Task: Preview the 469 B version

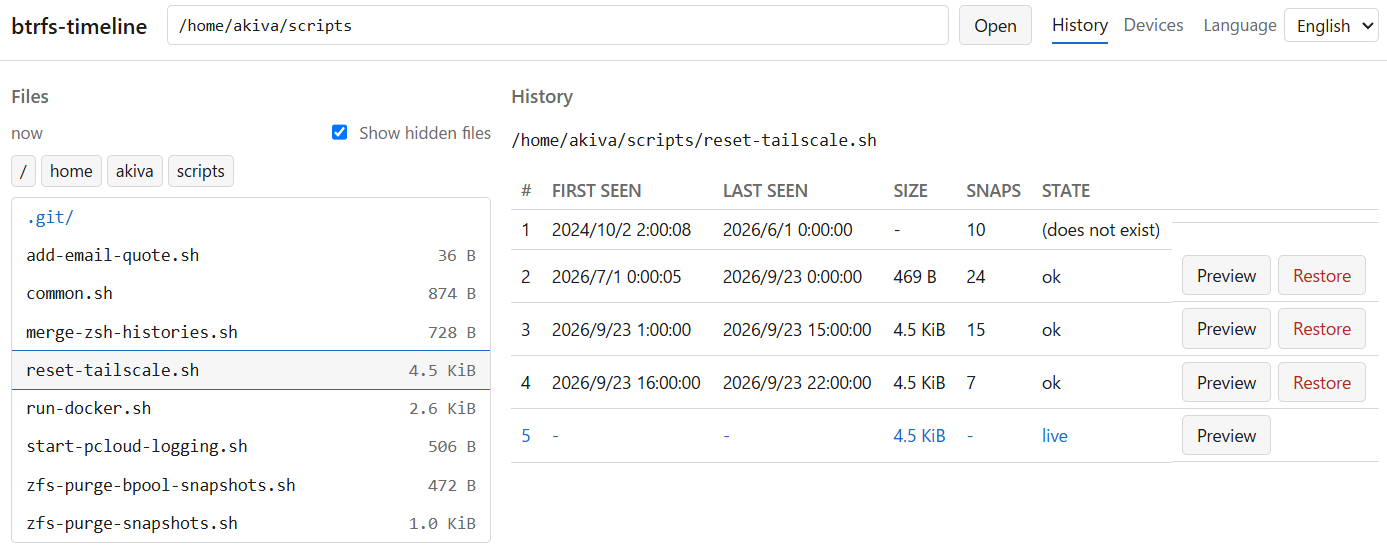Action: point(1226,276)
